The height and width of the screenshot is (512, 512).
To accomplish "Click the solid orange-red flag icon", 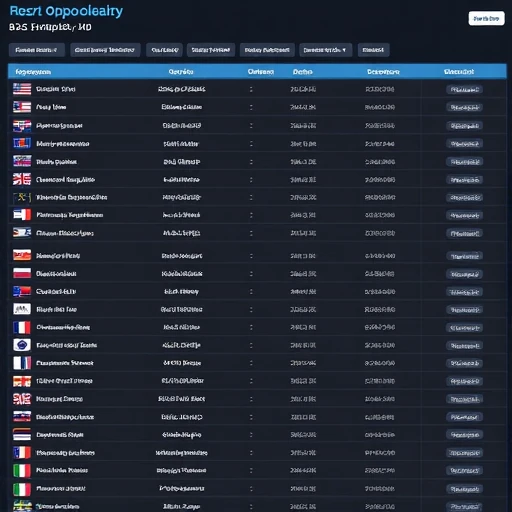I will (22, 255).
